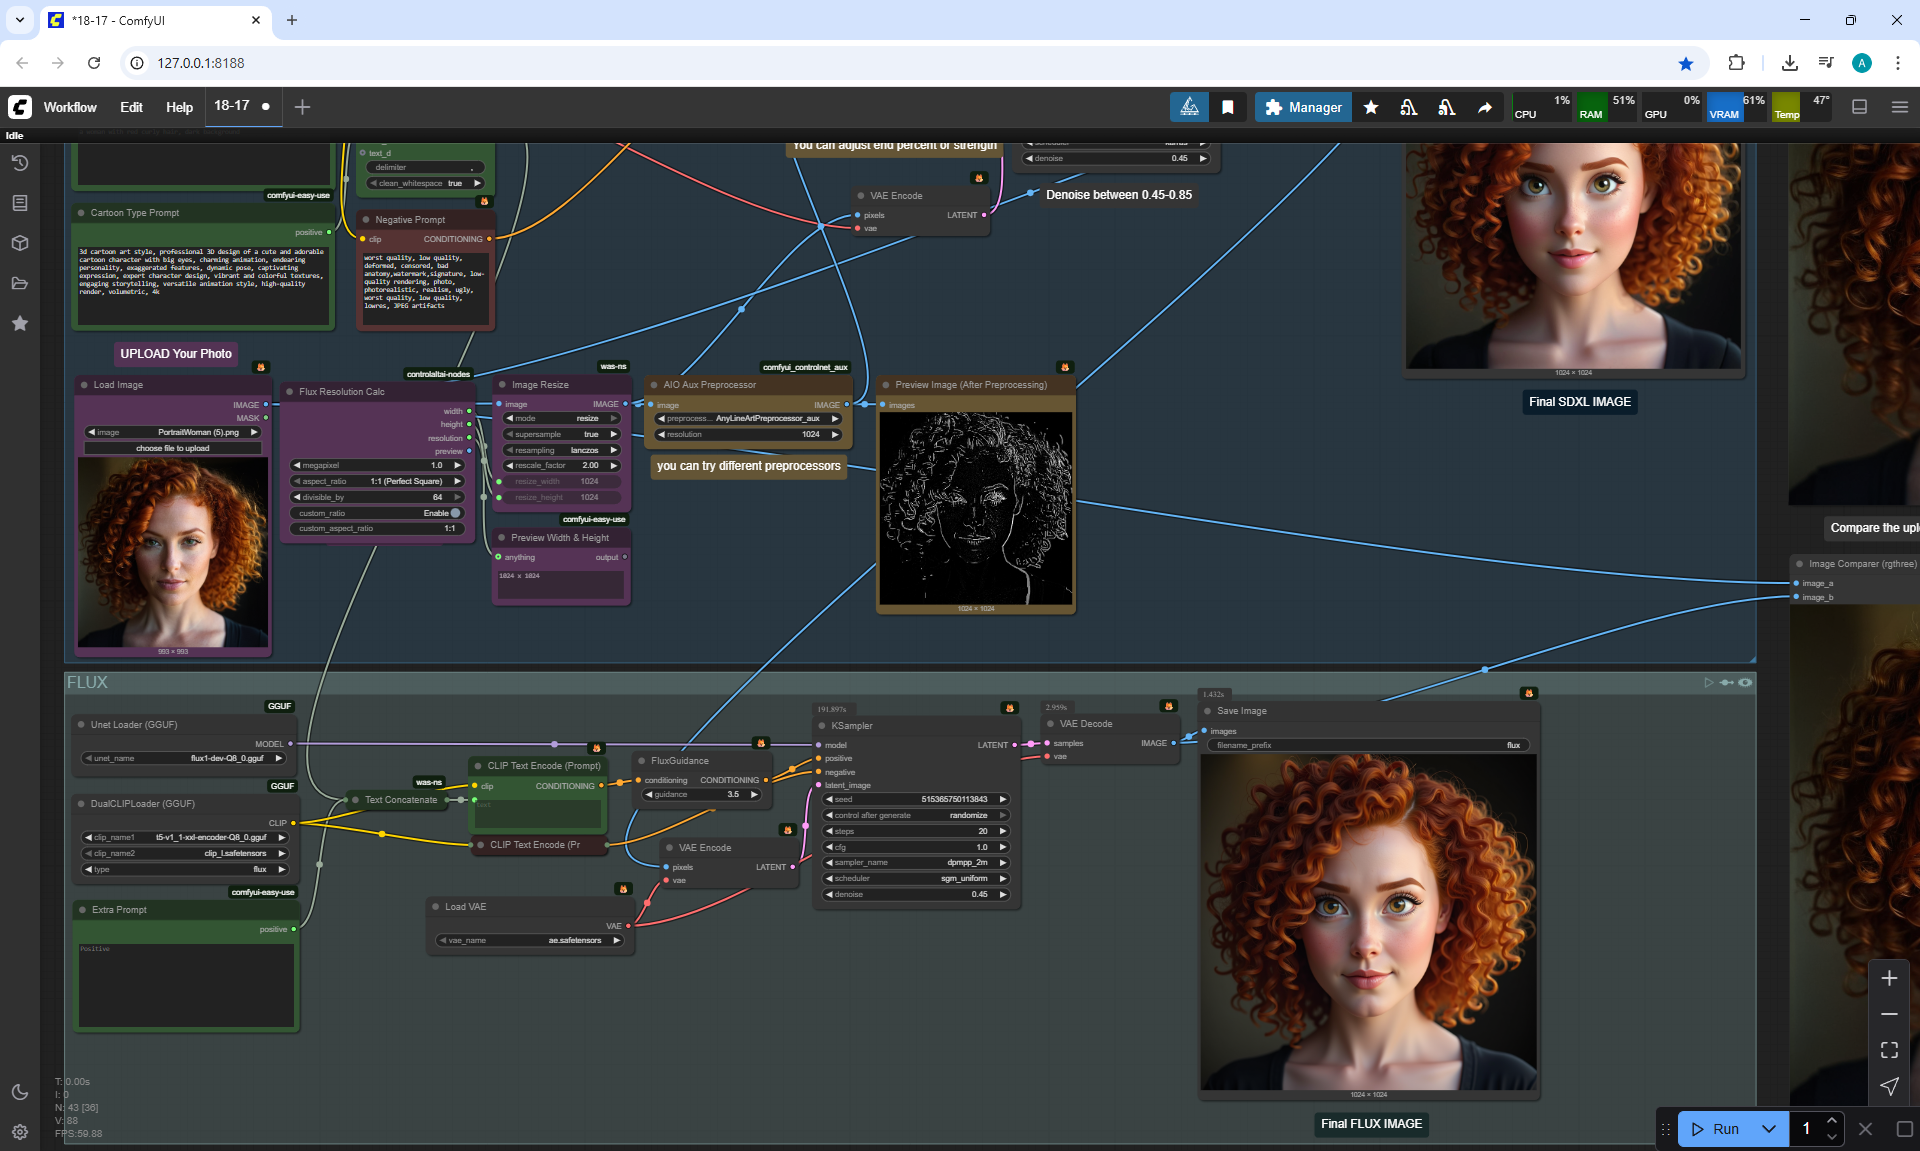Toggle FLUX group eye visibility icon
The width and height of the screenshot is (1920, 1151).
click(x=1745, y=682)
